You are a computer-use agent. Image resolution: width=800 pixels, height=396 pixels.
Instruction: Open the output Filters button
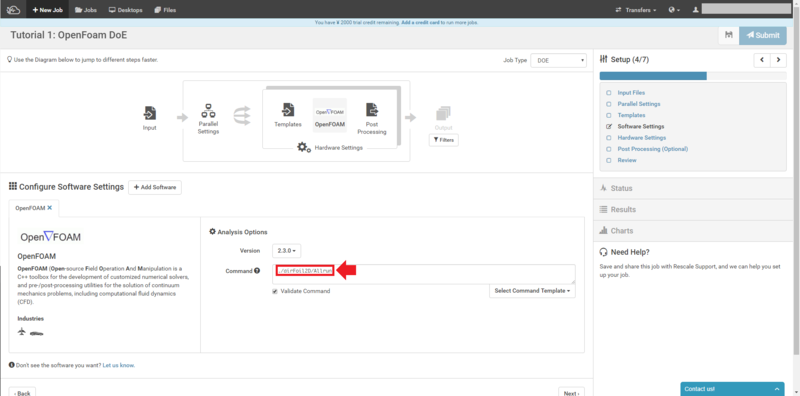(x=443, y=140)
